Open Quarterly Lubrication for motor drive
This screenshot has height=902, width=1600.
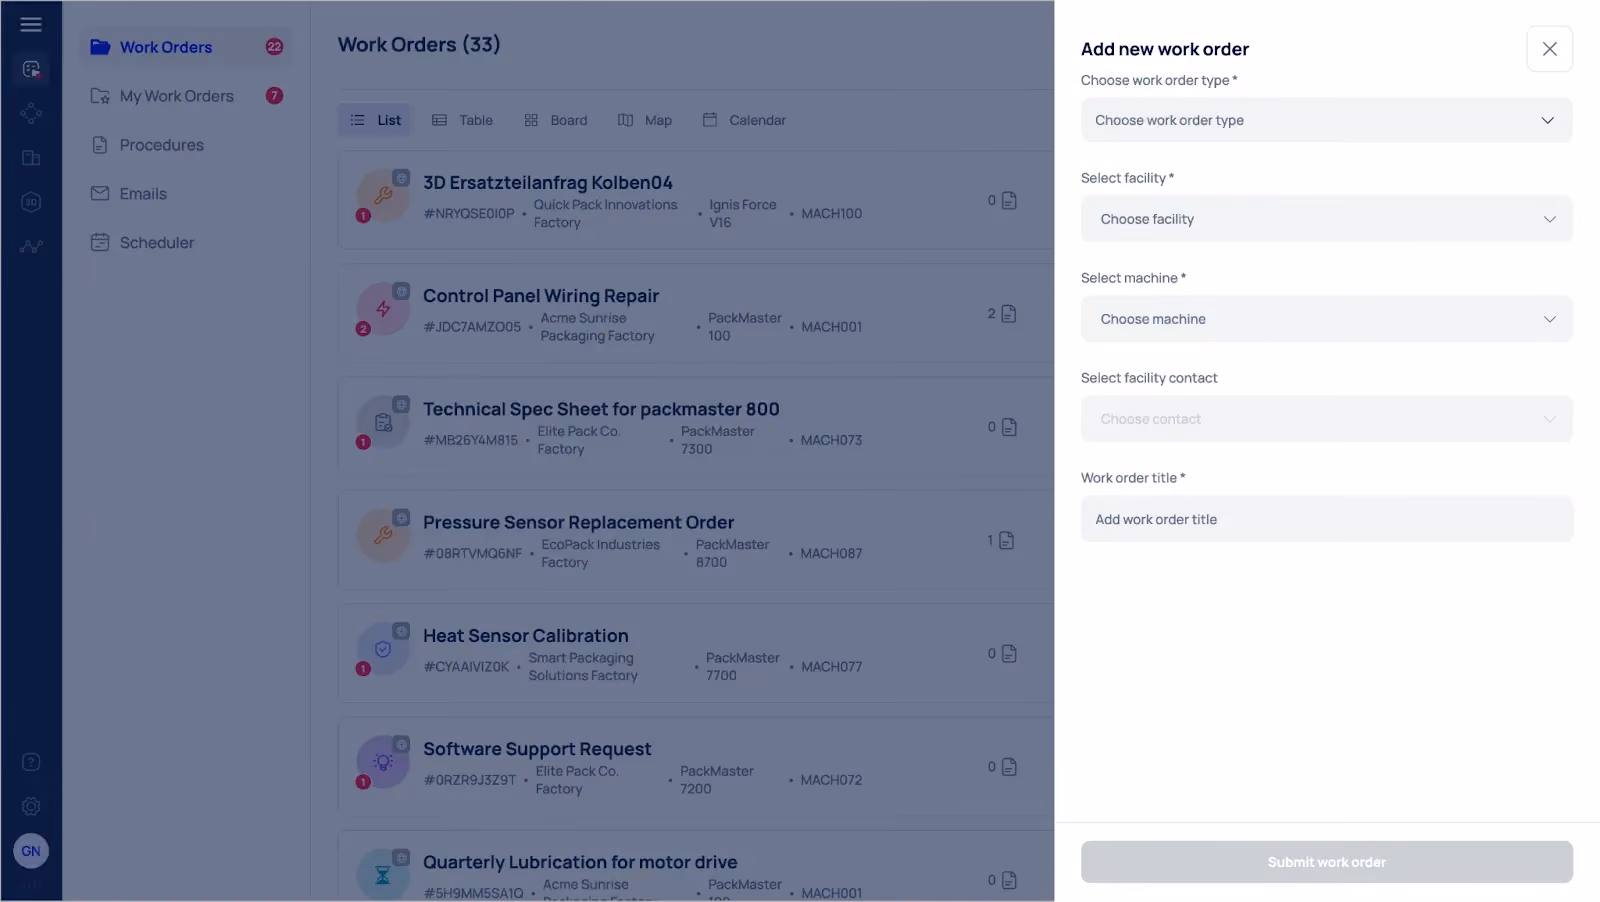580,862
